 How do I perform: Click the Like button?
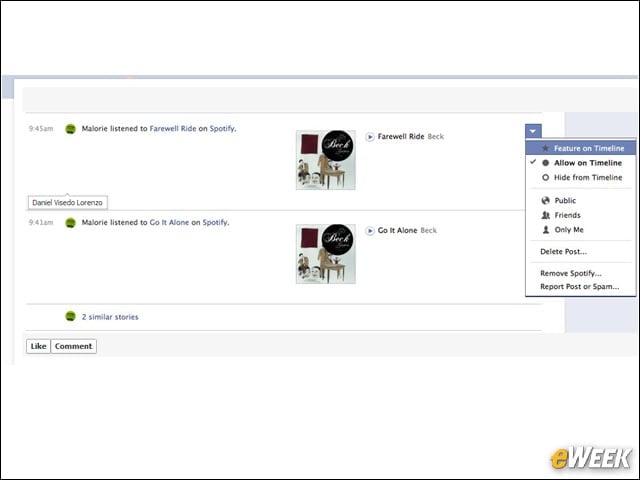38,346
